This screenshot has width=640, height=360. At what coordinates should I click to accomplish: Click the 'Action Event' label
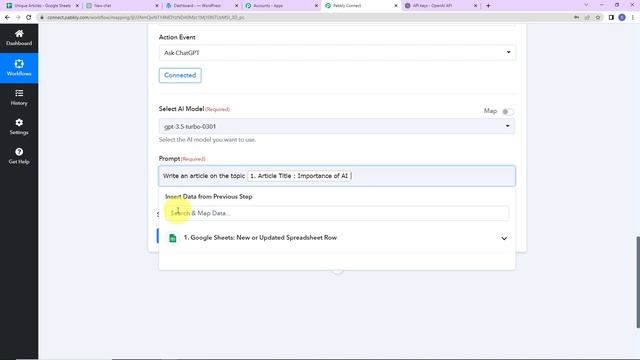[177, 37]
